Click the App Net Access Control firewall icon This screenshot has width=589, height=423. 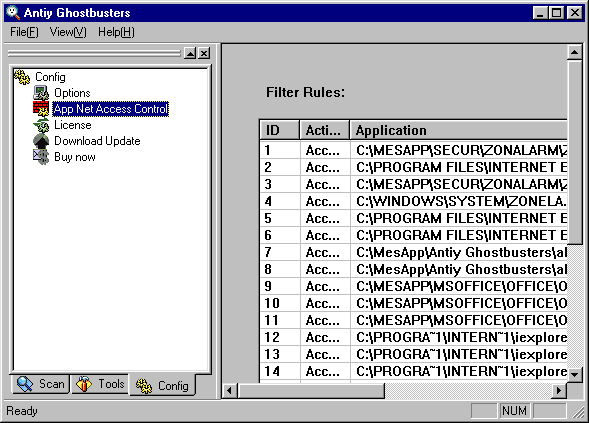point(41,109)
